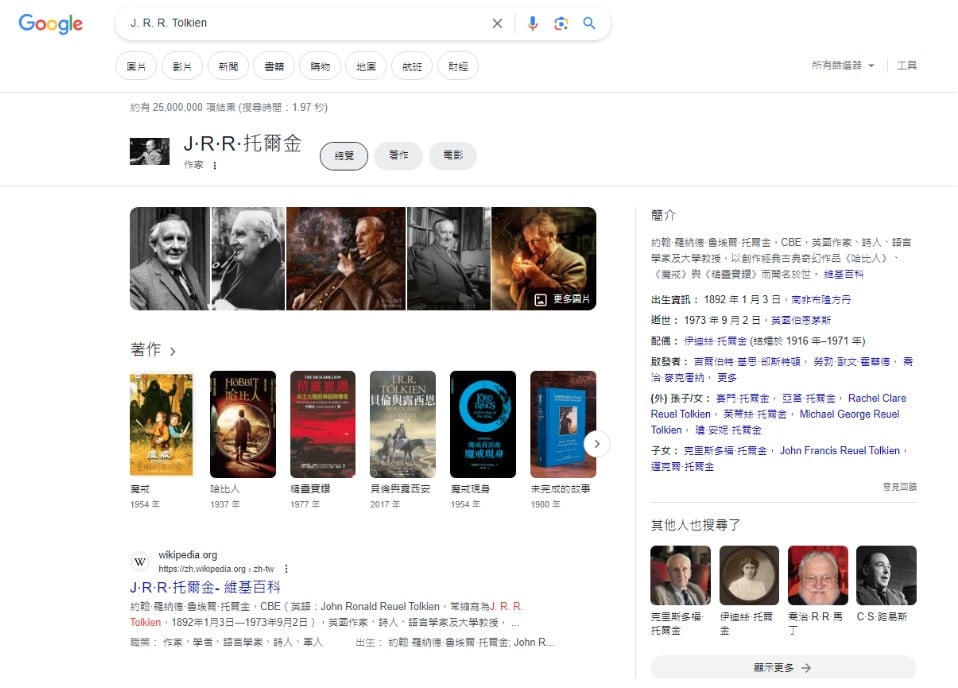
Task: Activate the 經覽 knowledge panel chip
Action: 343,155
